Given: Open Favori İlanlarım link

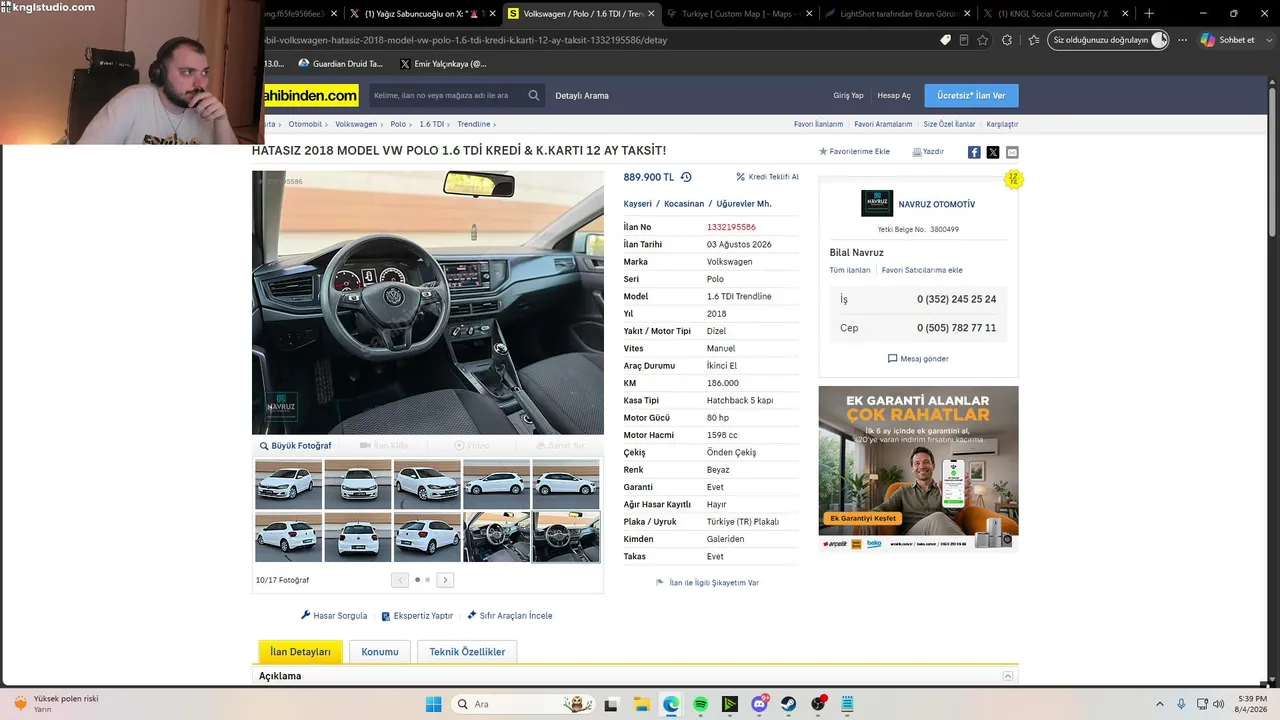Looking at the screenshot, I should click(819, 124).
